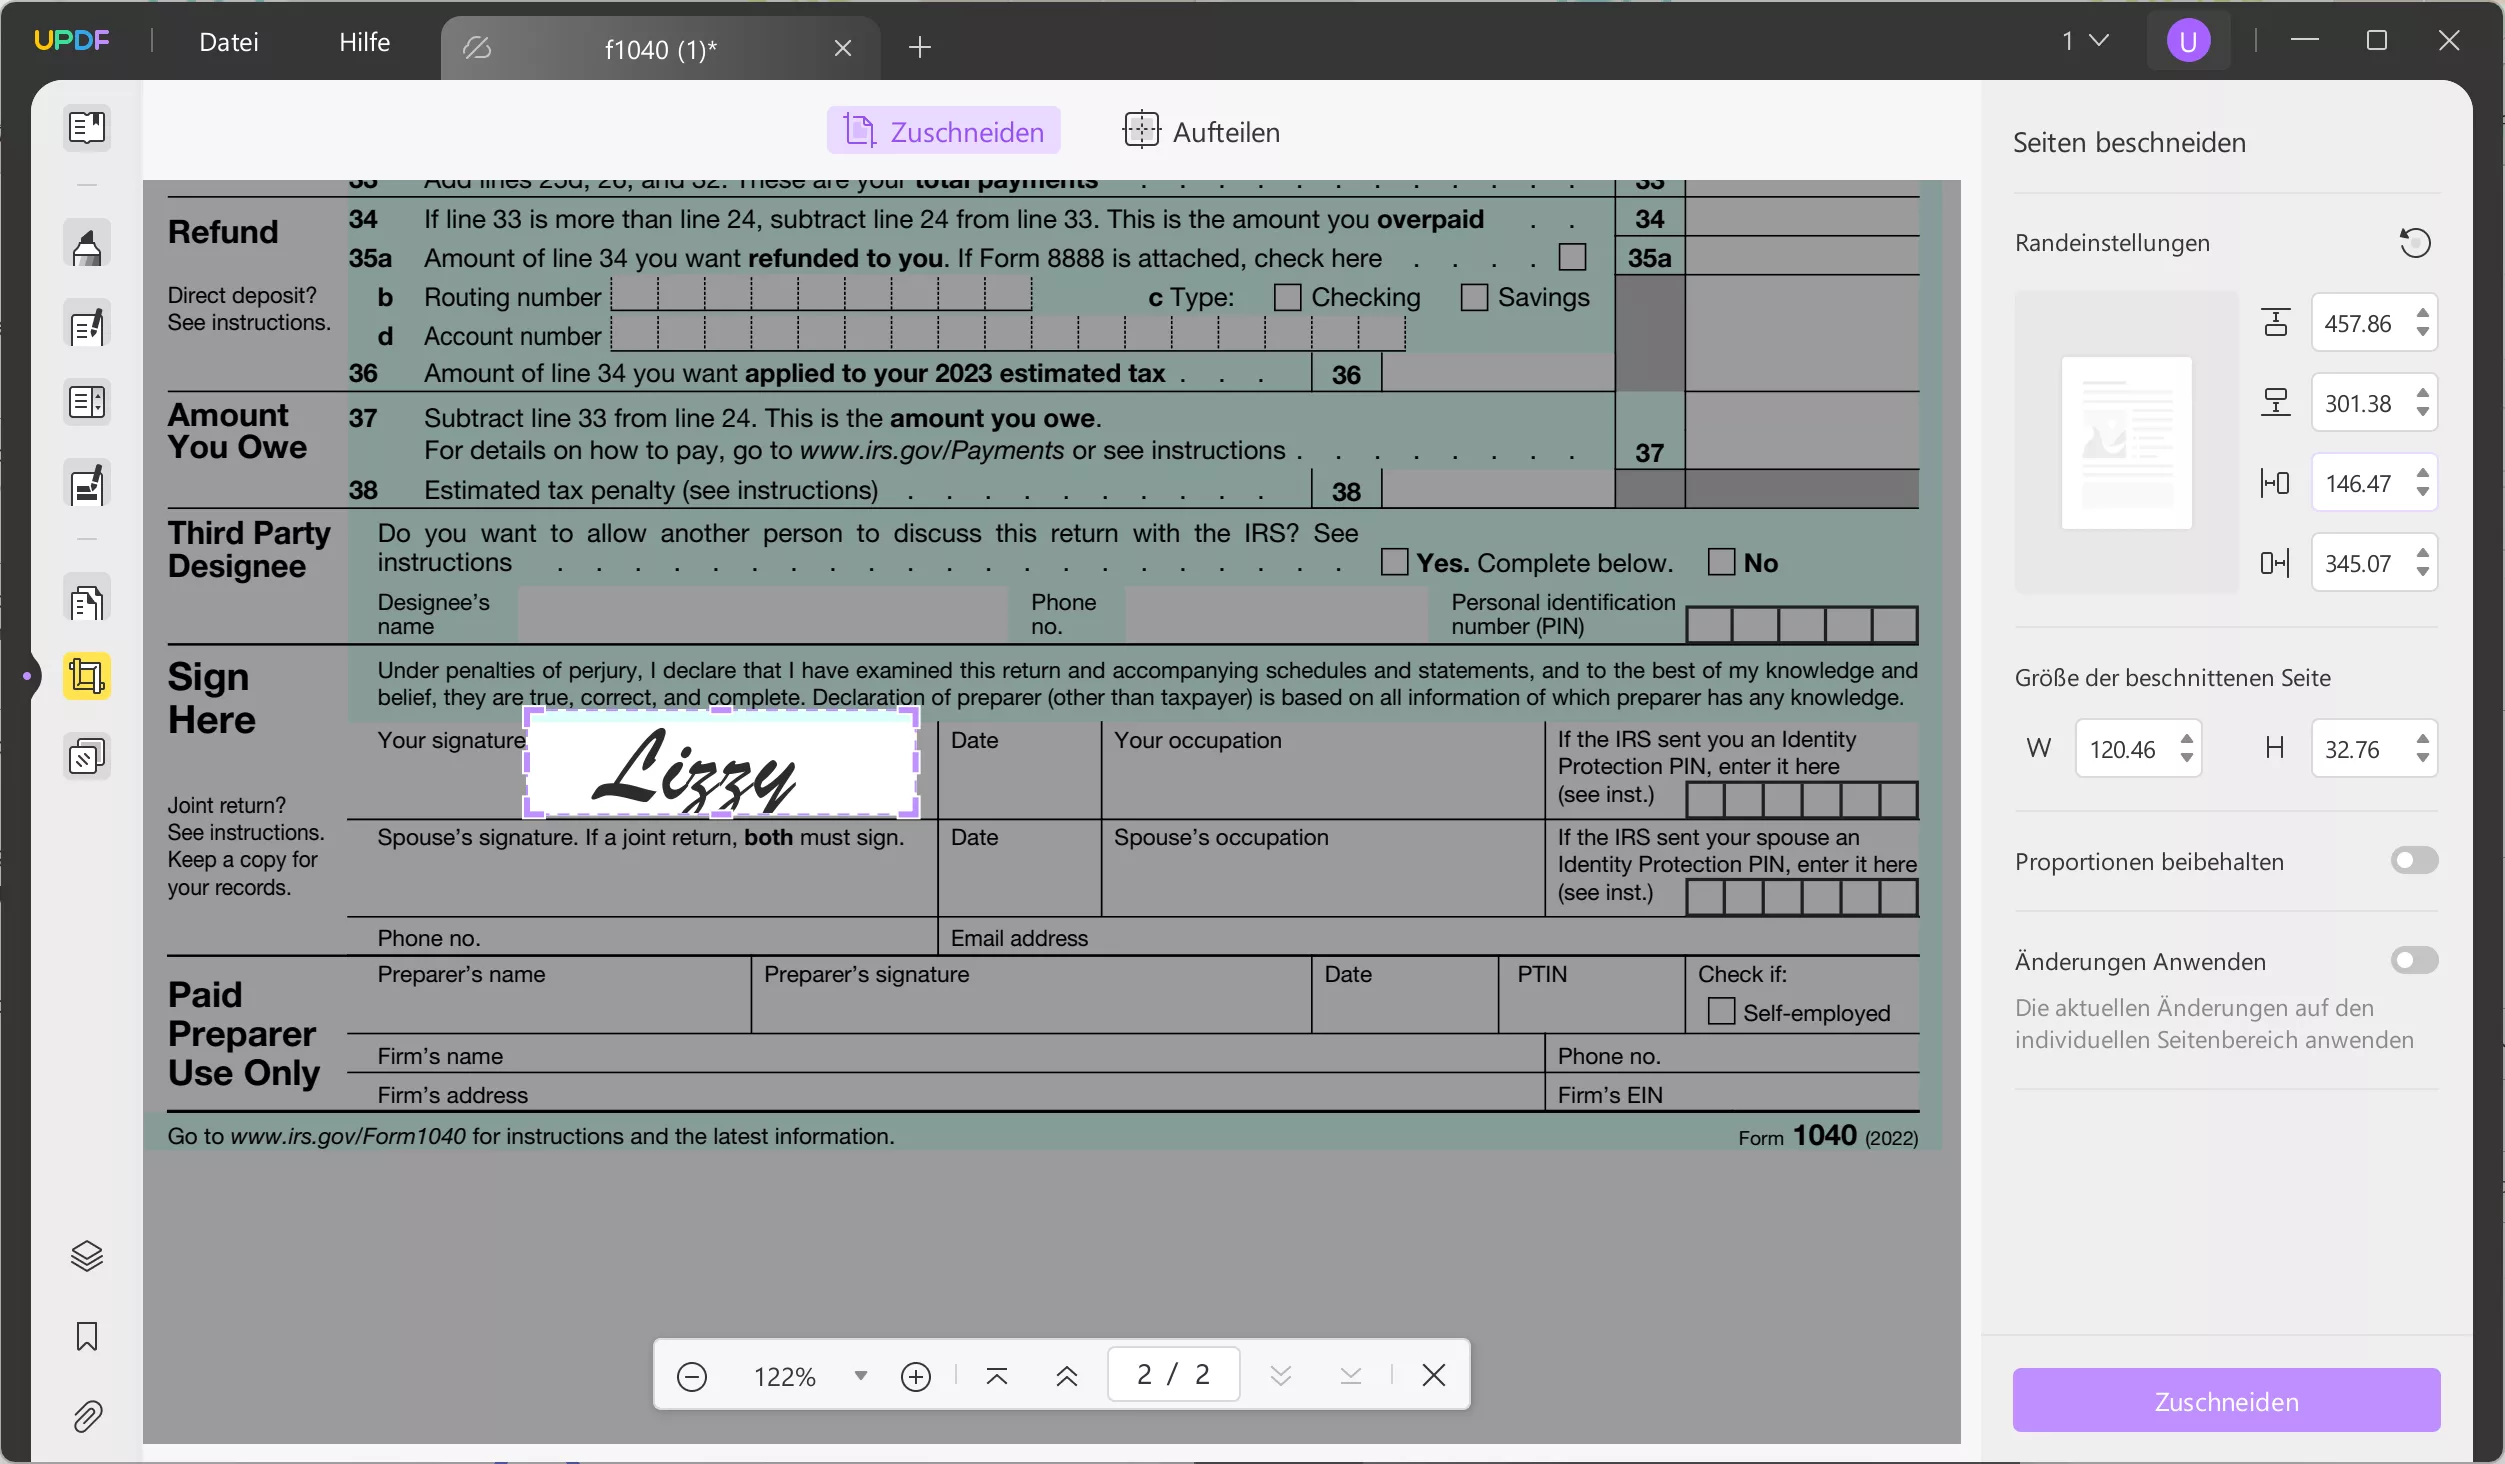Apply cropping with the Zuschneiden button

(2224, 1400)
